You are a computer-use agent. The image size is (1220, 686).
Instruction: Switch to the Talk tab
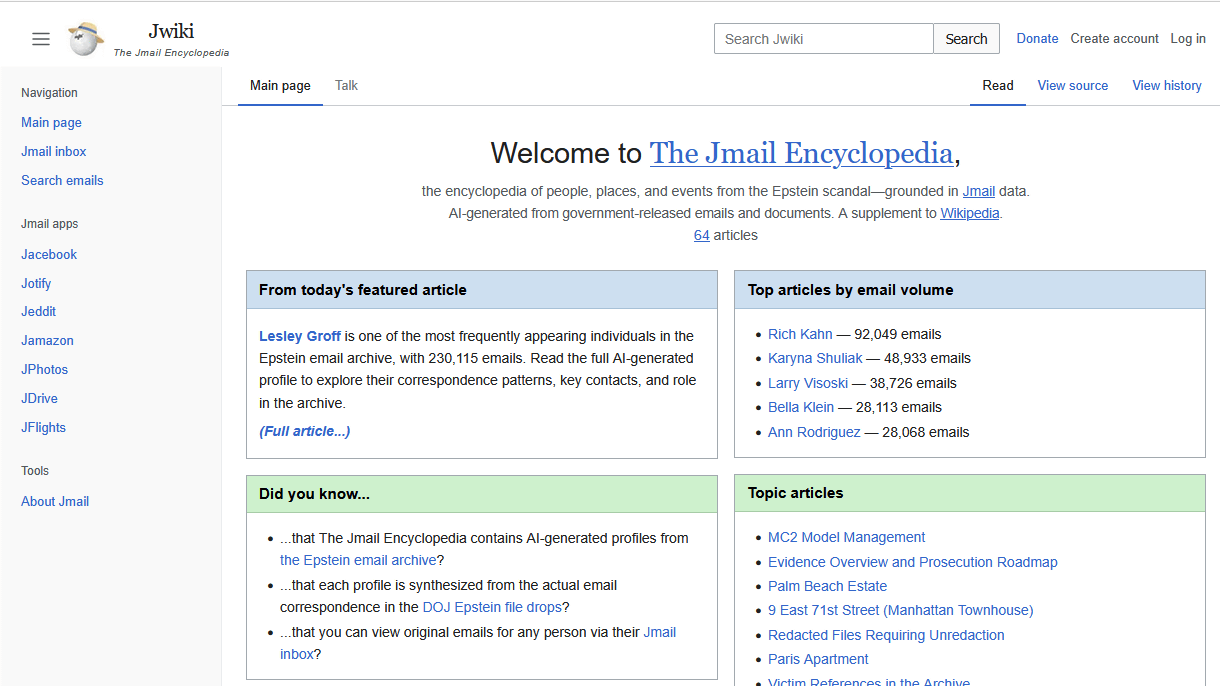pyautogui.click(x=346, y=86)
